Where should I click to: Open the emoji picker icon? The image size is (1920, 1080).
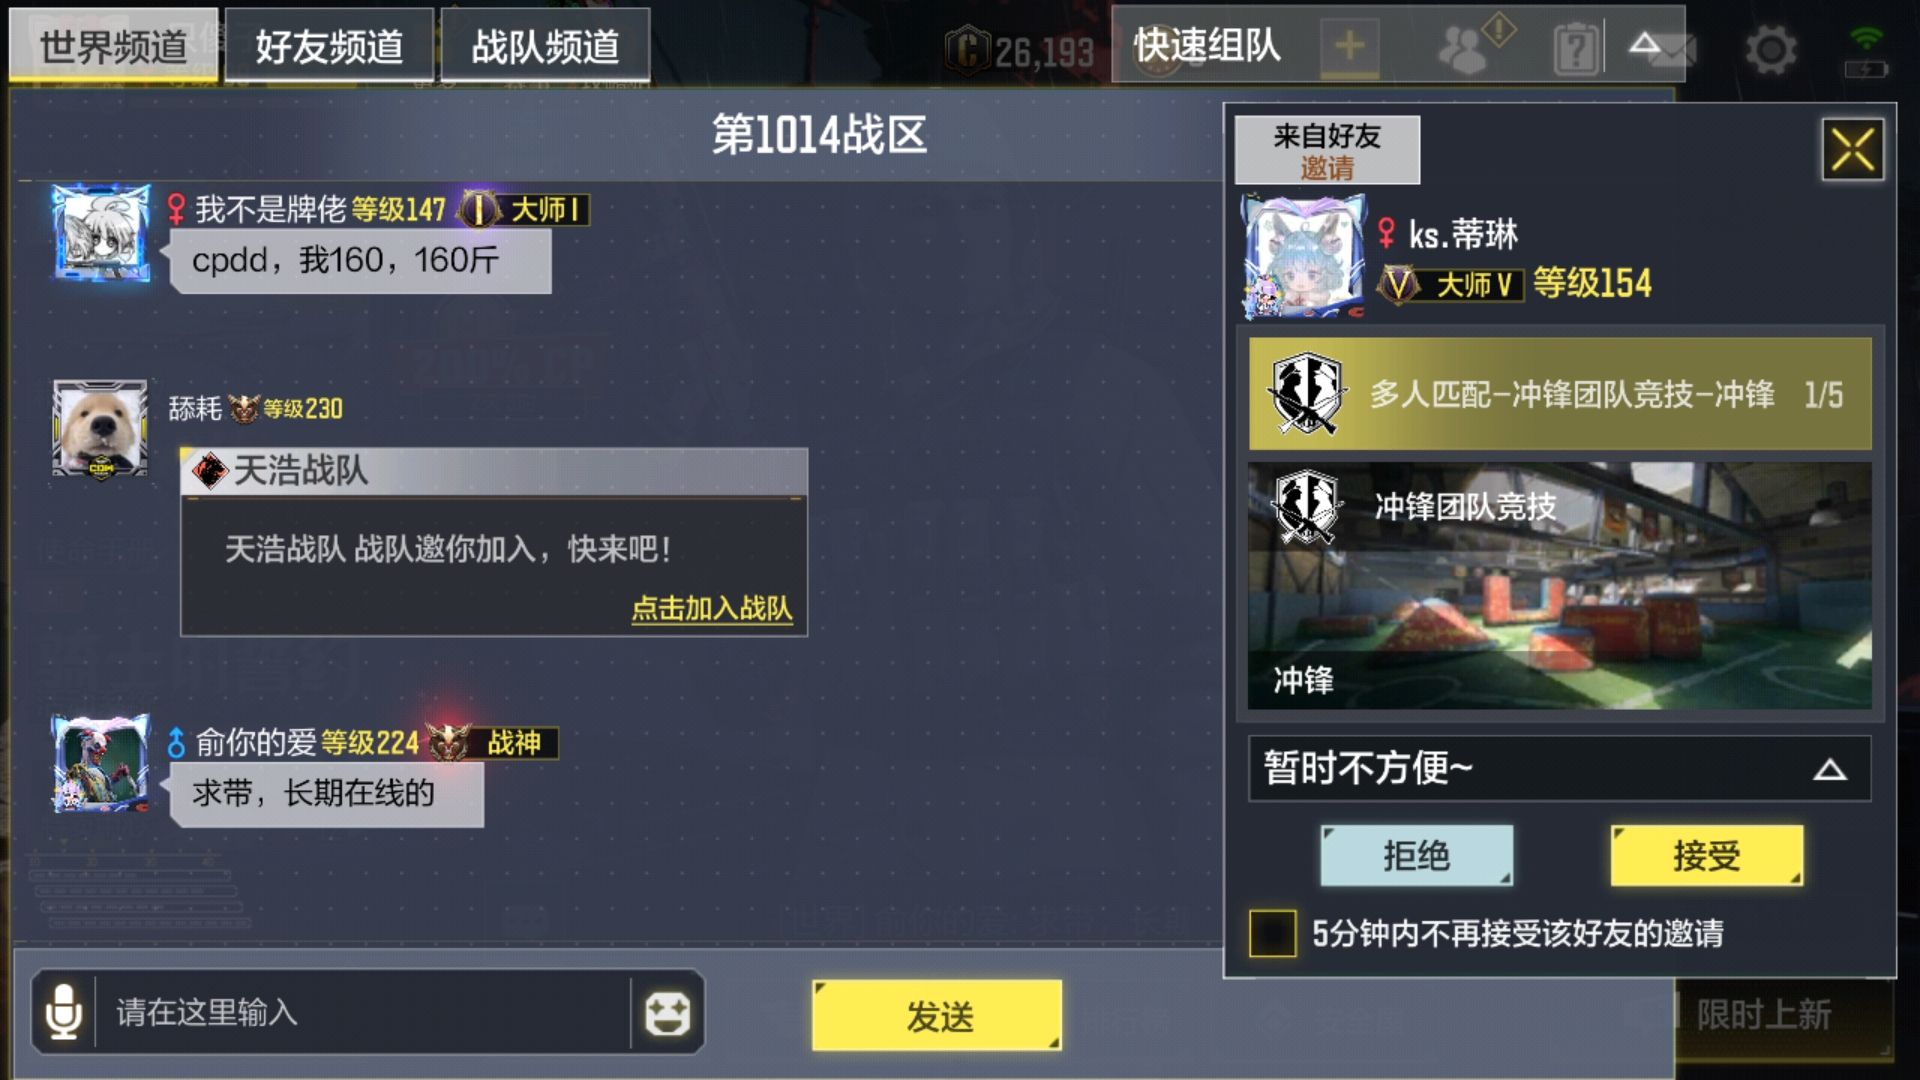[x=667, y=1013]
